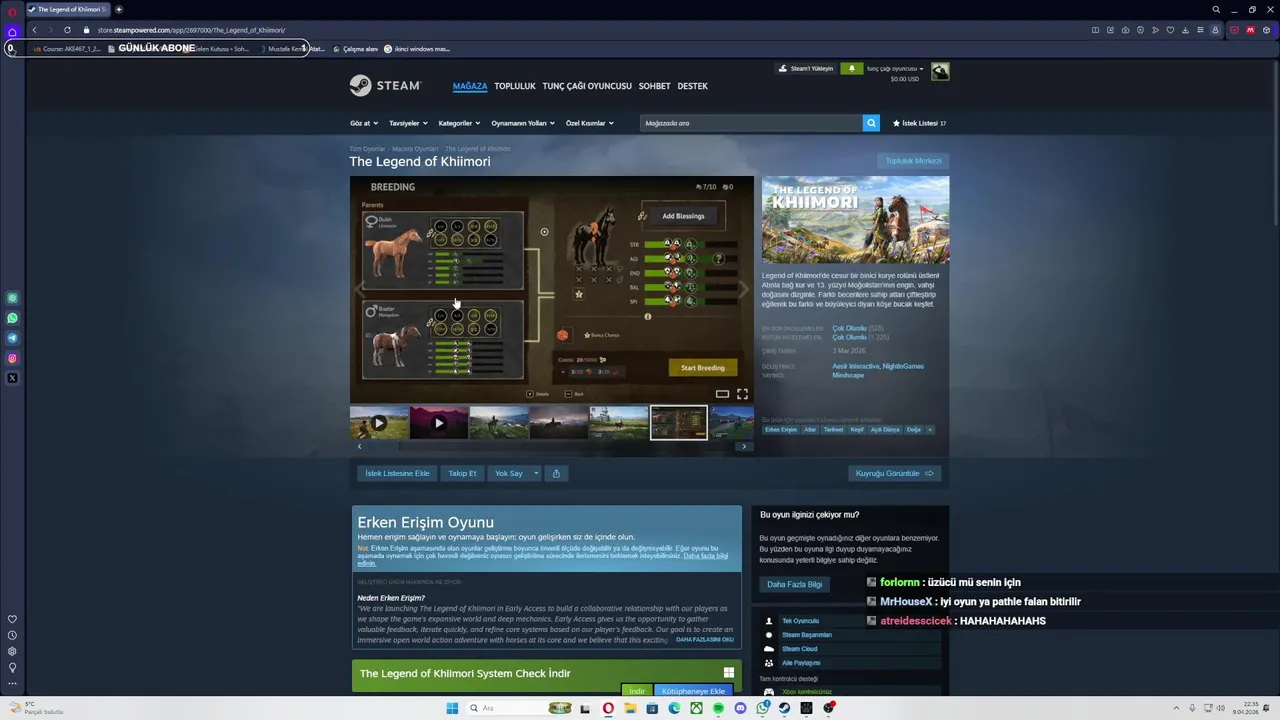Open Spotify from the Windows taskbar
Image resolution: width=1280 pixels, height=720 pixels.
pyautogui.click(x=718, y=708)
